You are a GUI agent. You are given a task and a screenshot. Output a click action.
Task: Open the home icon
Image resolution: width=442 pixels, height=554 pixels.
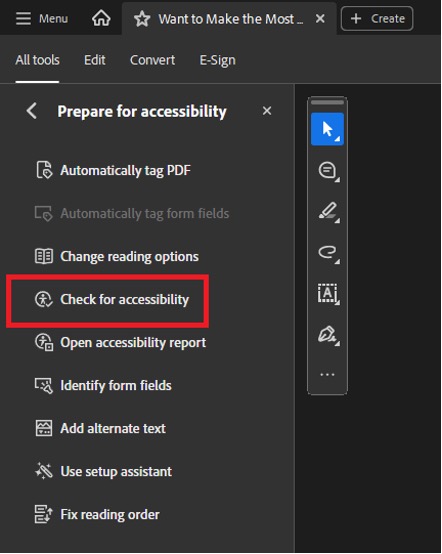(x=101, y=18)
